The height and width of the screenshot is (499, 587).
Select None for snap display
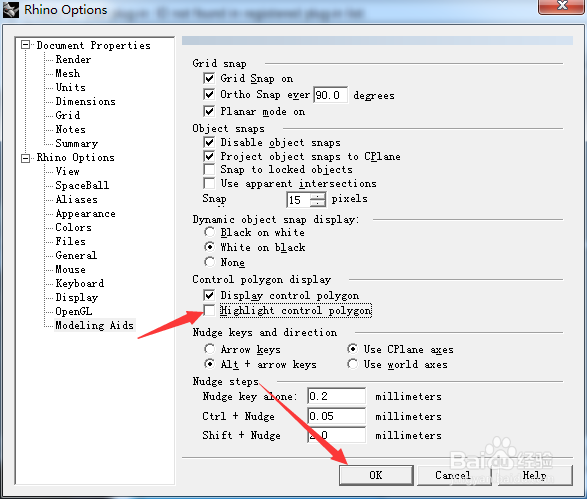pos(210,262)
